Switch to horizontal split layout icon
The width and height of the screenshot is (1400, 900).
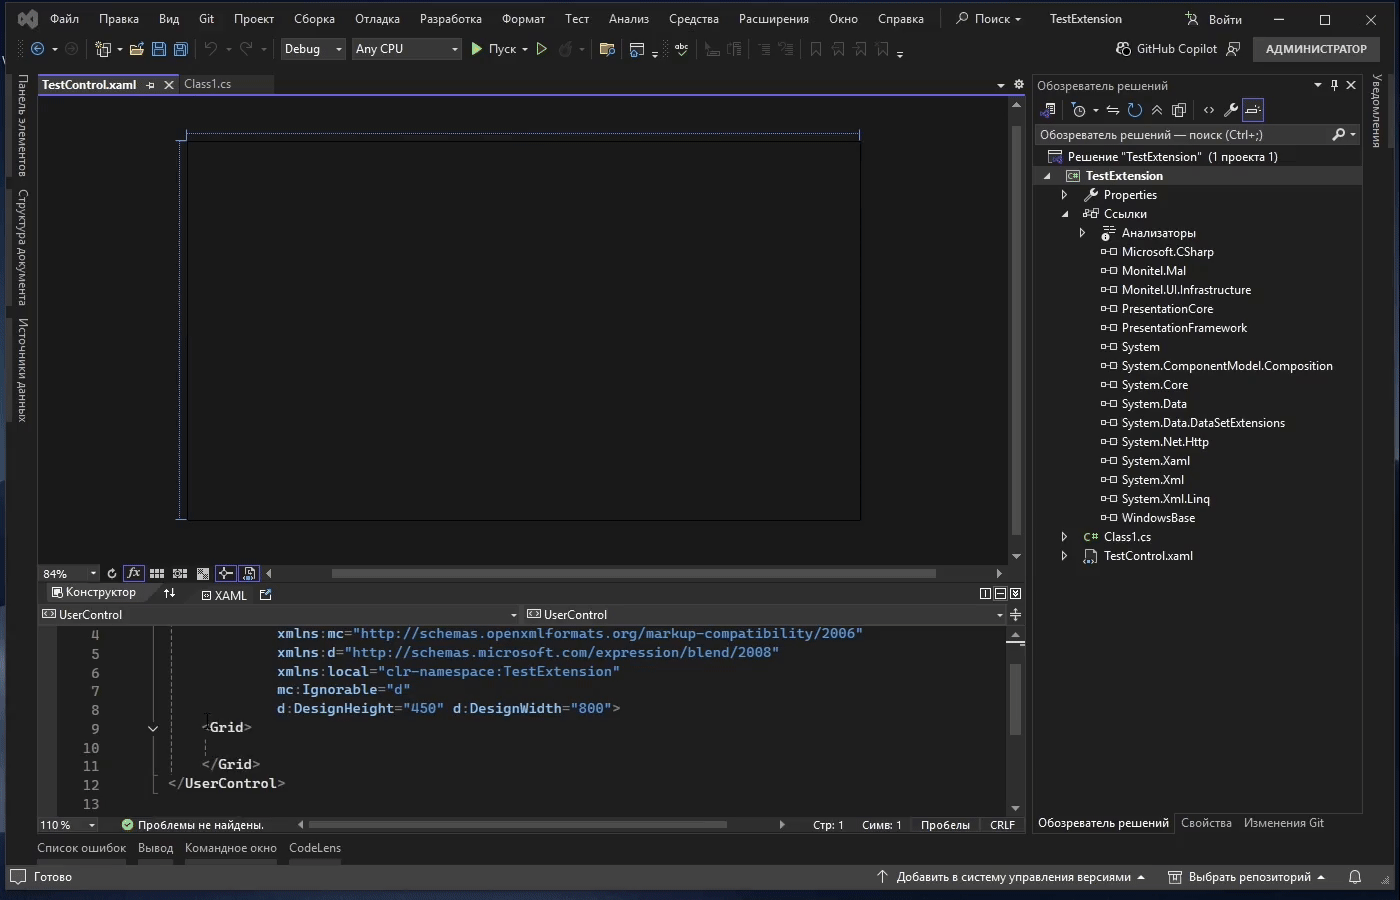tap(1000, 594)
